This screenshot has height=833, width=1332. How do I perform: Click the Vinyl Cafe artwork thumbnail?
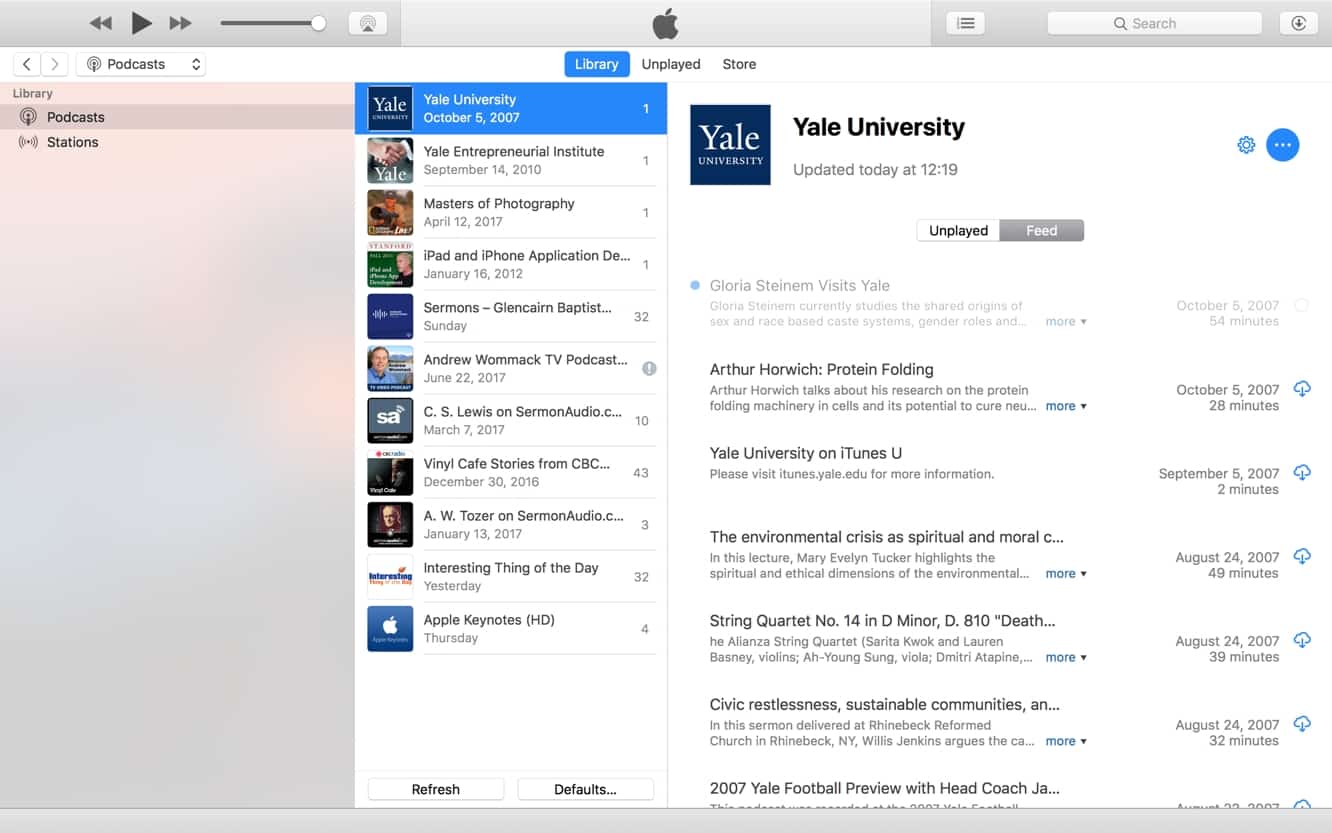pos(390,472)
